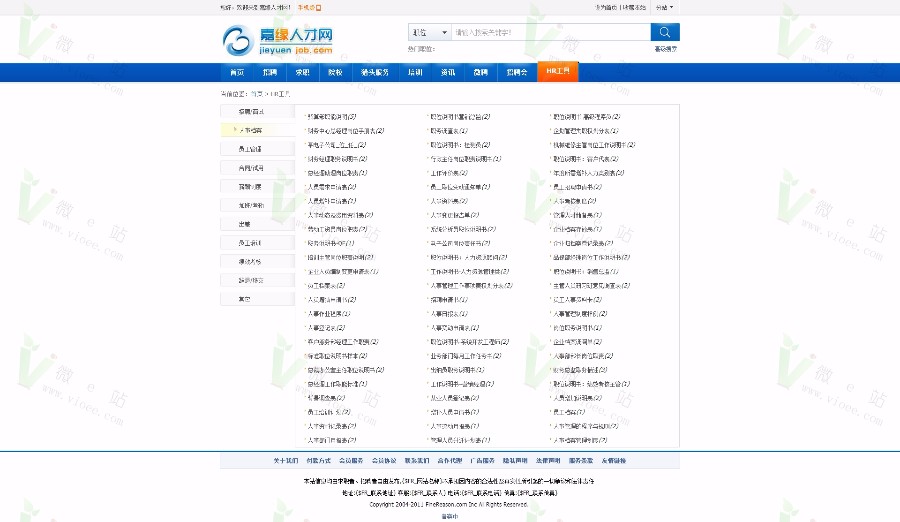
Task: Open the 人事日报表 document link
Action: (x=449, y=314)
